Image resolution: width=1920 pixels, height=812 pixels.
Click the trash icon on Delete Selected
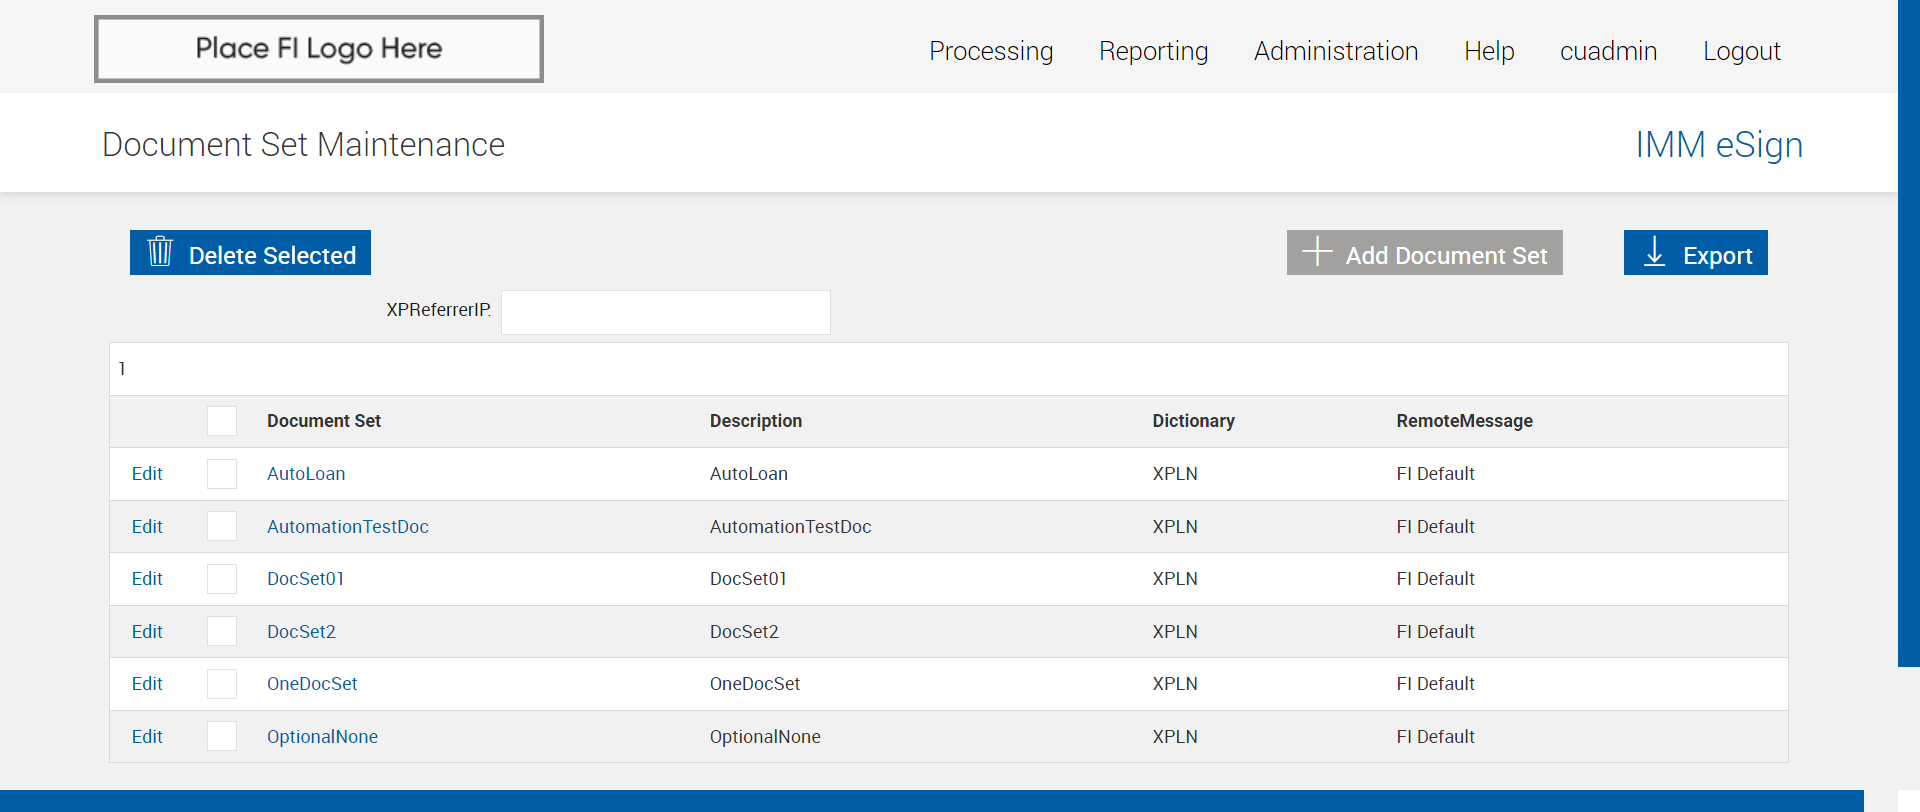tap(160, 252)
